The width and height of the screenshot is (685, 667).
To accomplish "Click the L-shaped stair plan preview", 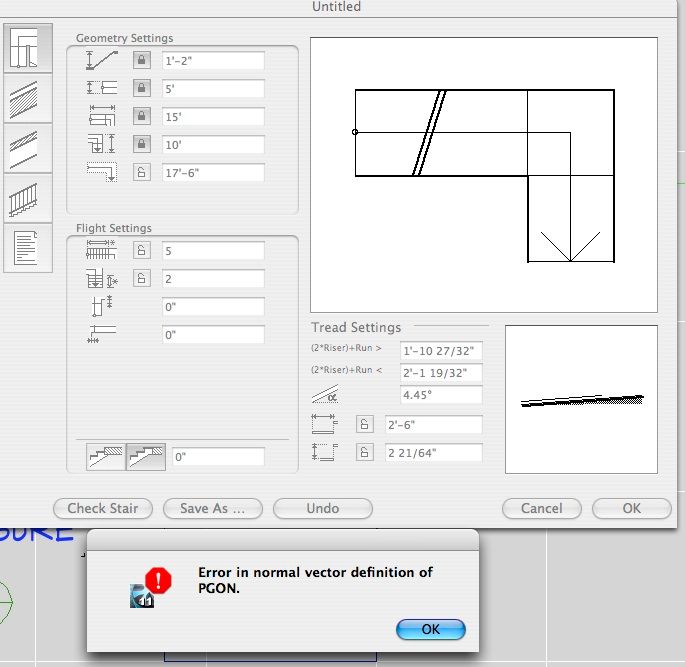I will point(484,175).
